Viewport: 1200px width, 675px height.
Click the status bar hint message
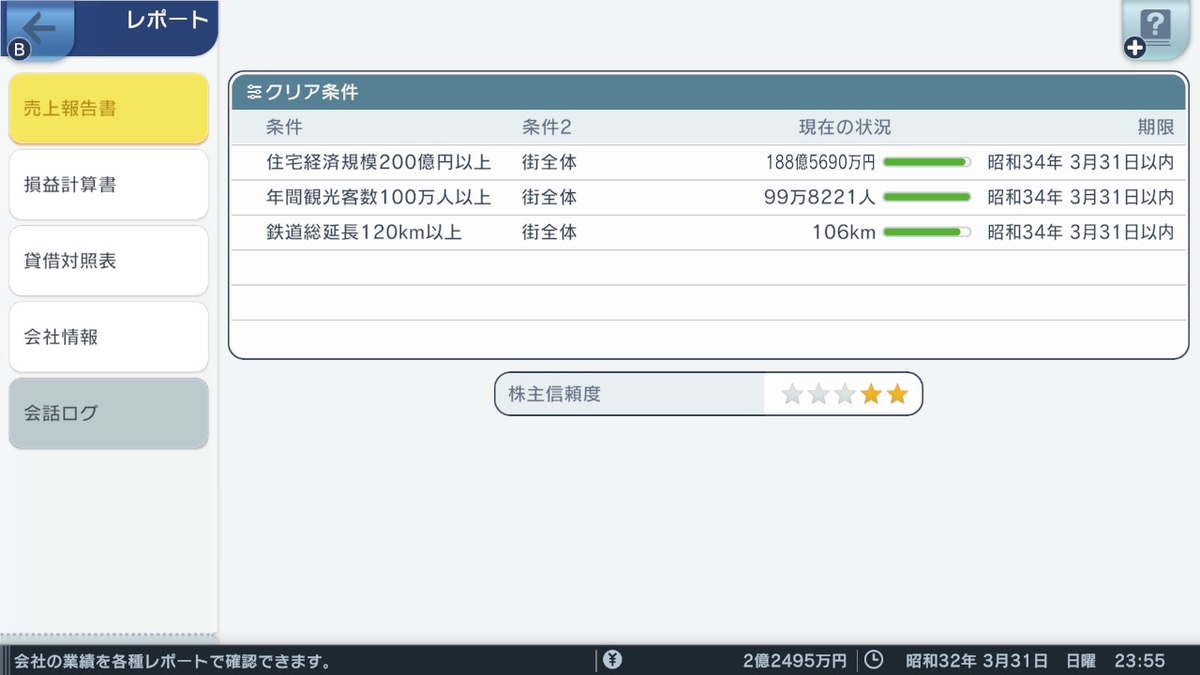173,661
